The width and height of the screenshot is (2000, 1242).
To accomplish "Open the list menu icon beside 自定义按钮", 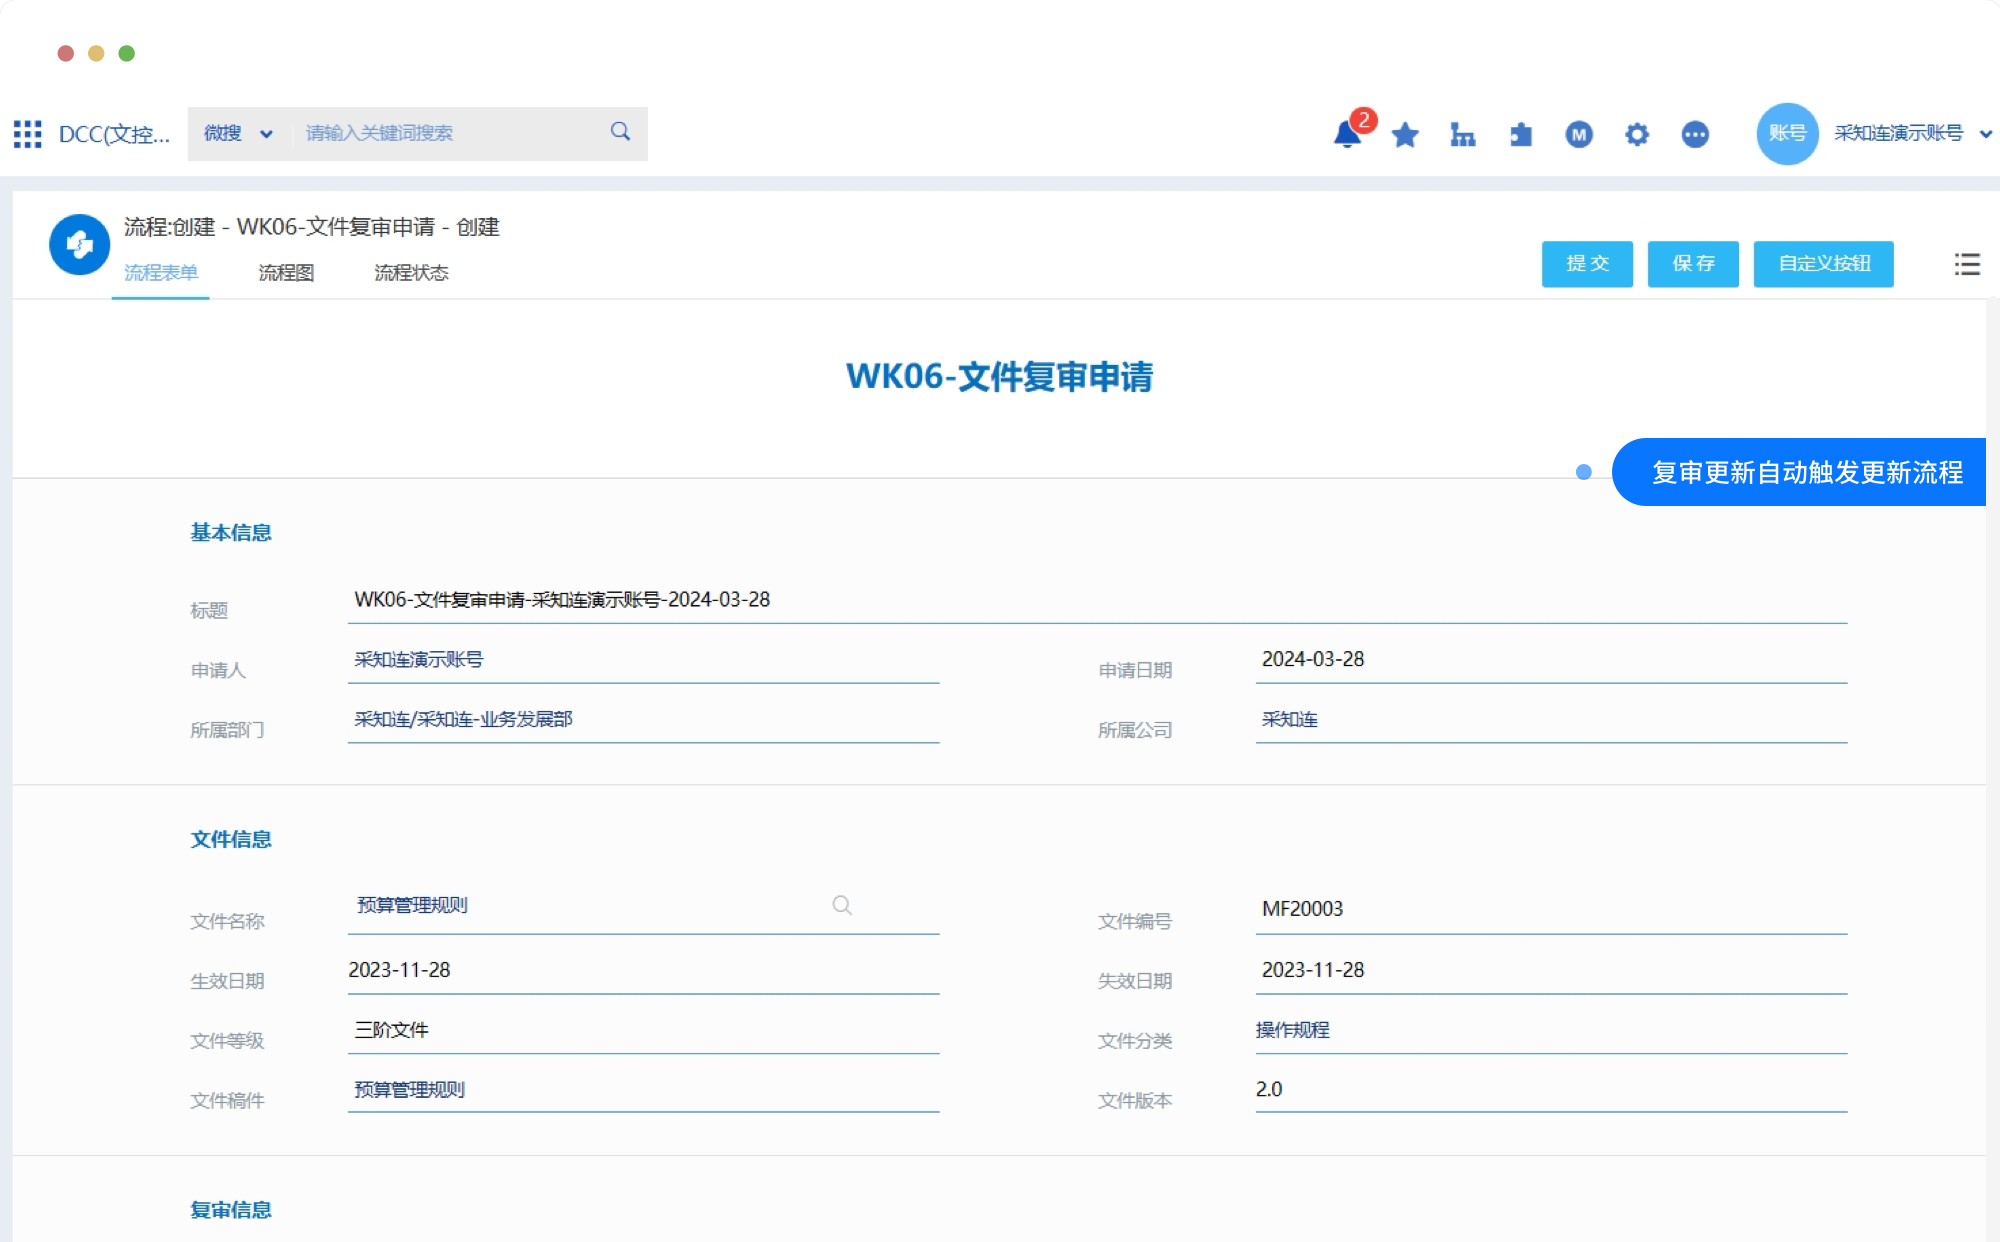I will coord(1967,264).
